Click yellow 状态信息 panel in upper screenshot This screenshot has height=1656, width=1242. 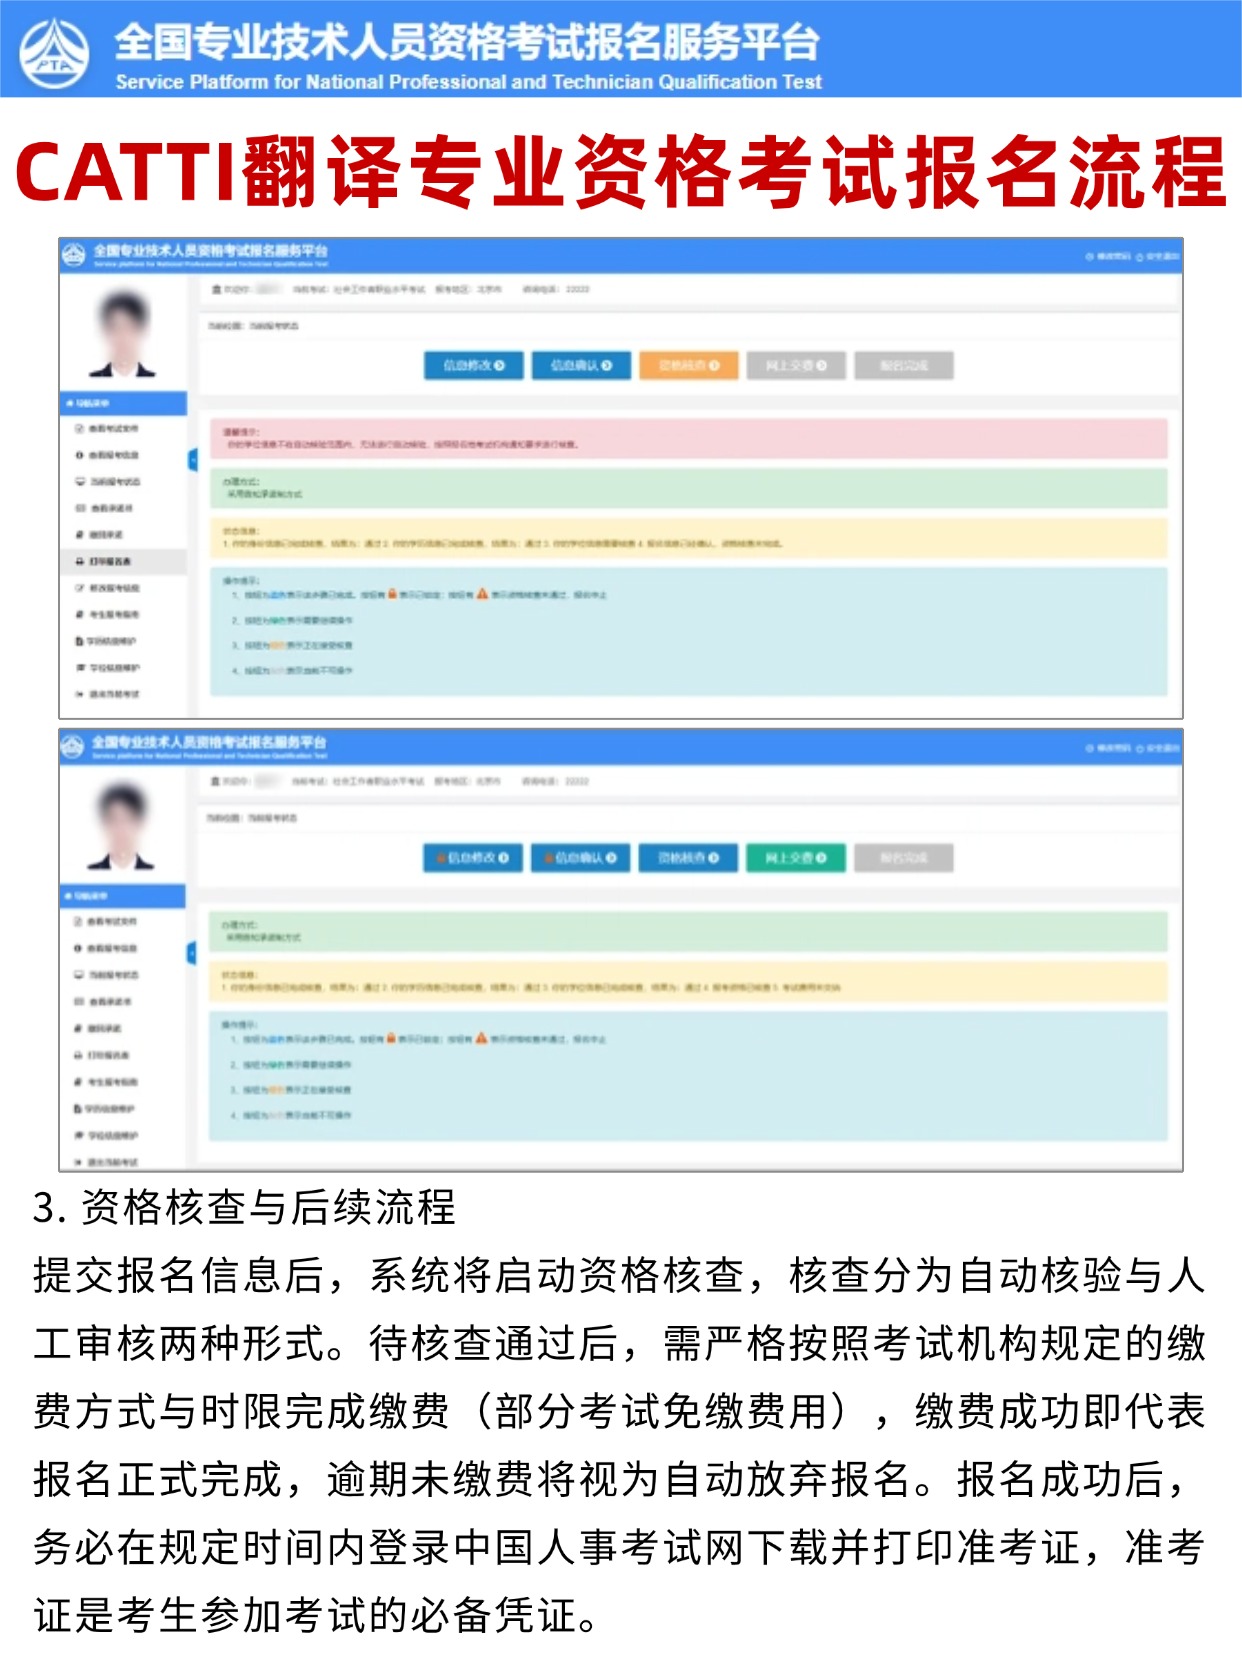(x=688, y=537)
